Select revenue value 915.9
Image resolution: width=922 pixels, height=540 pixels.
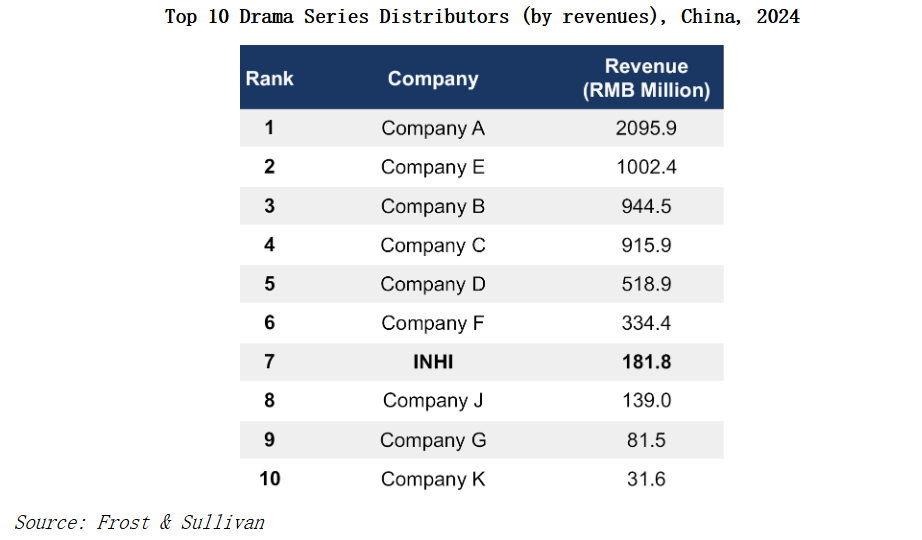pos(646,245)
